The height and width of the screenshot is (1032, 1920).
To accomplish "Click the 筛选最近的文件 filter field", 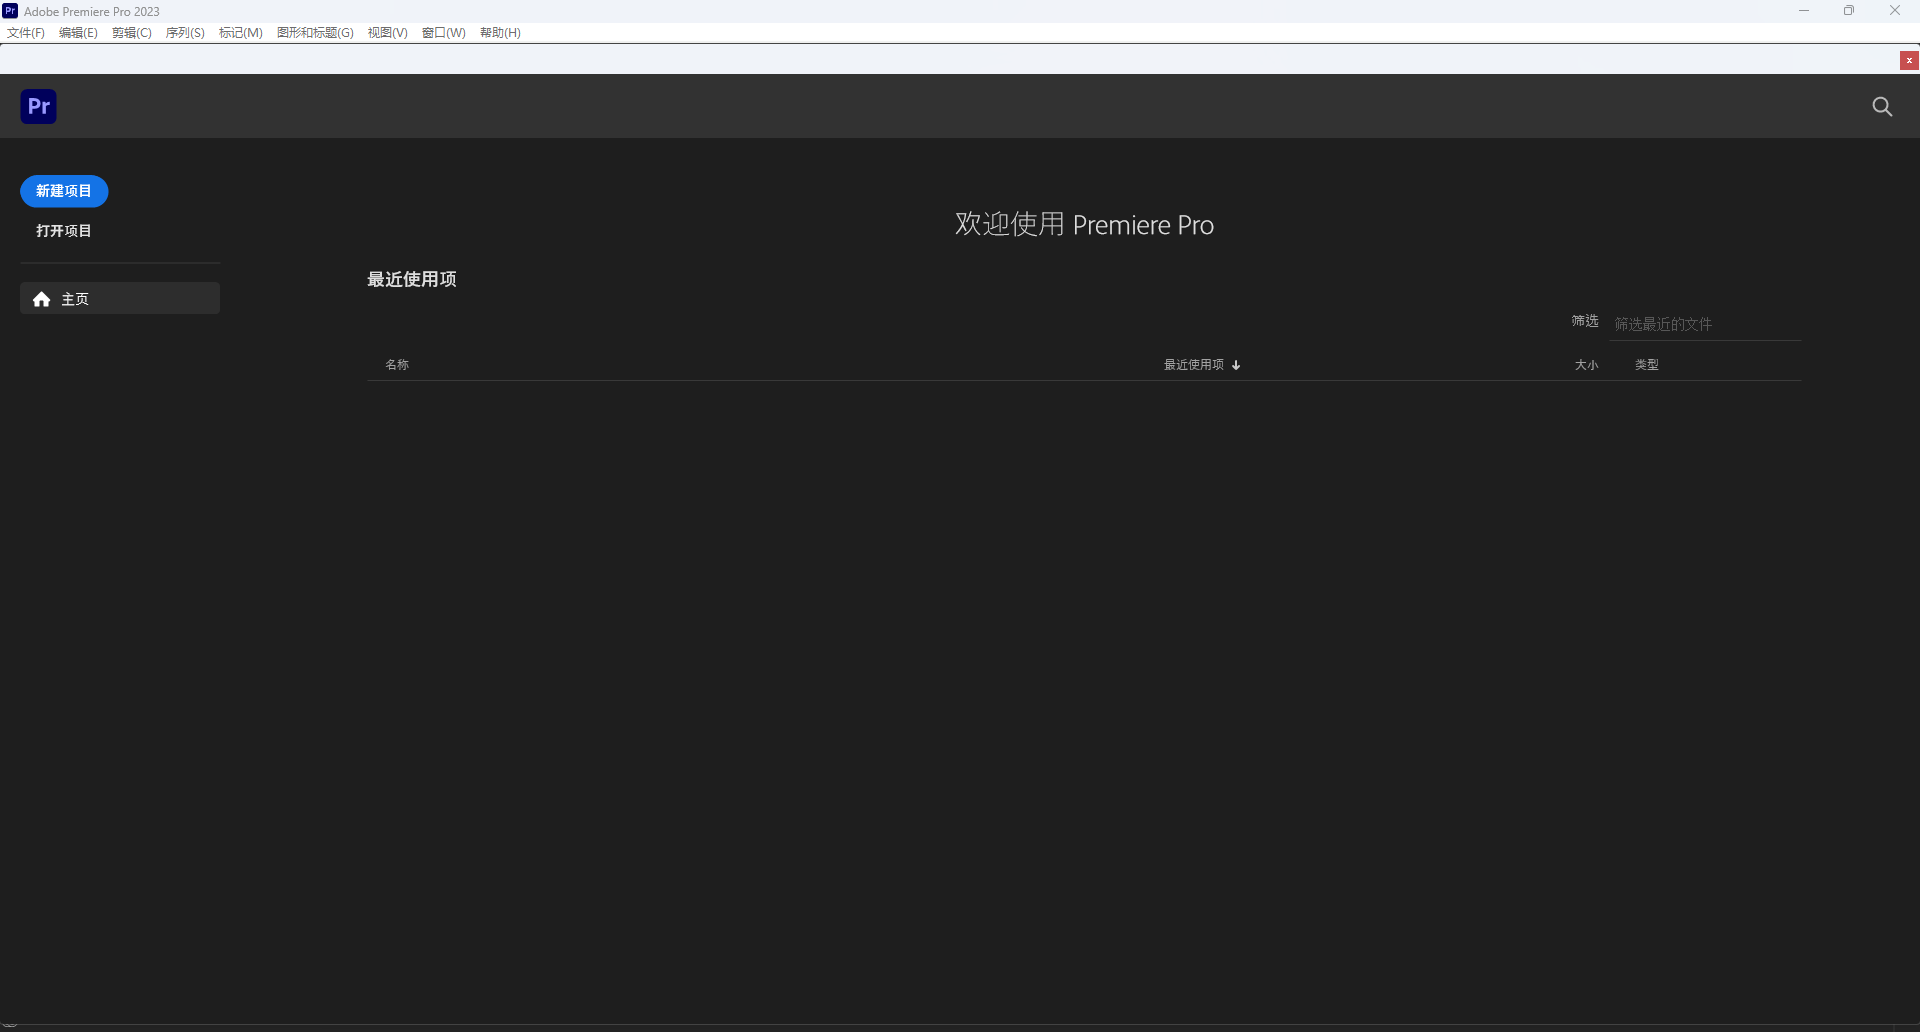I will coord(1705,324).
